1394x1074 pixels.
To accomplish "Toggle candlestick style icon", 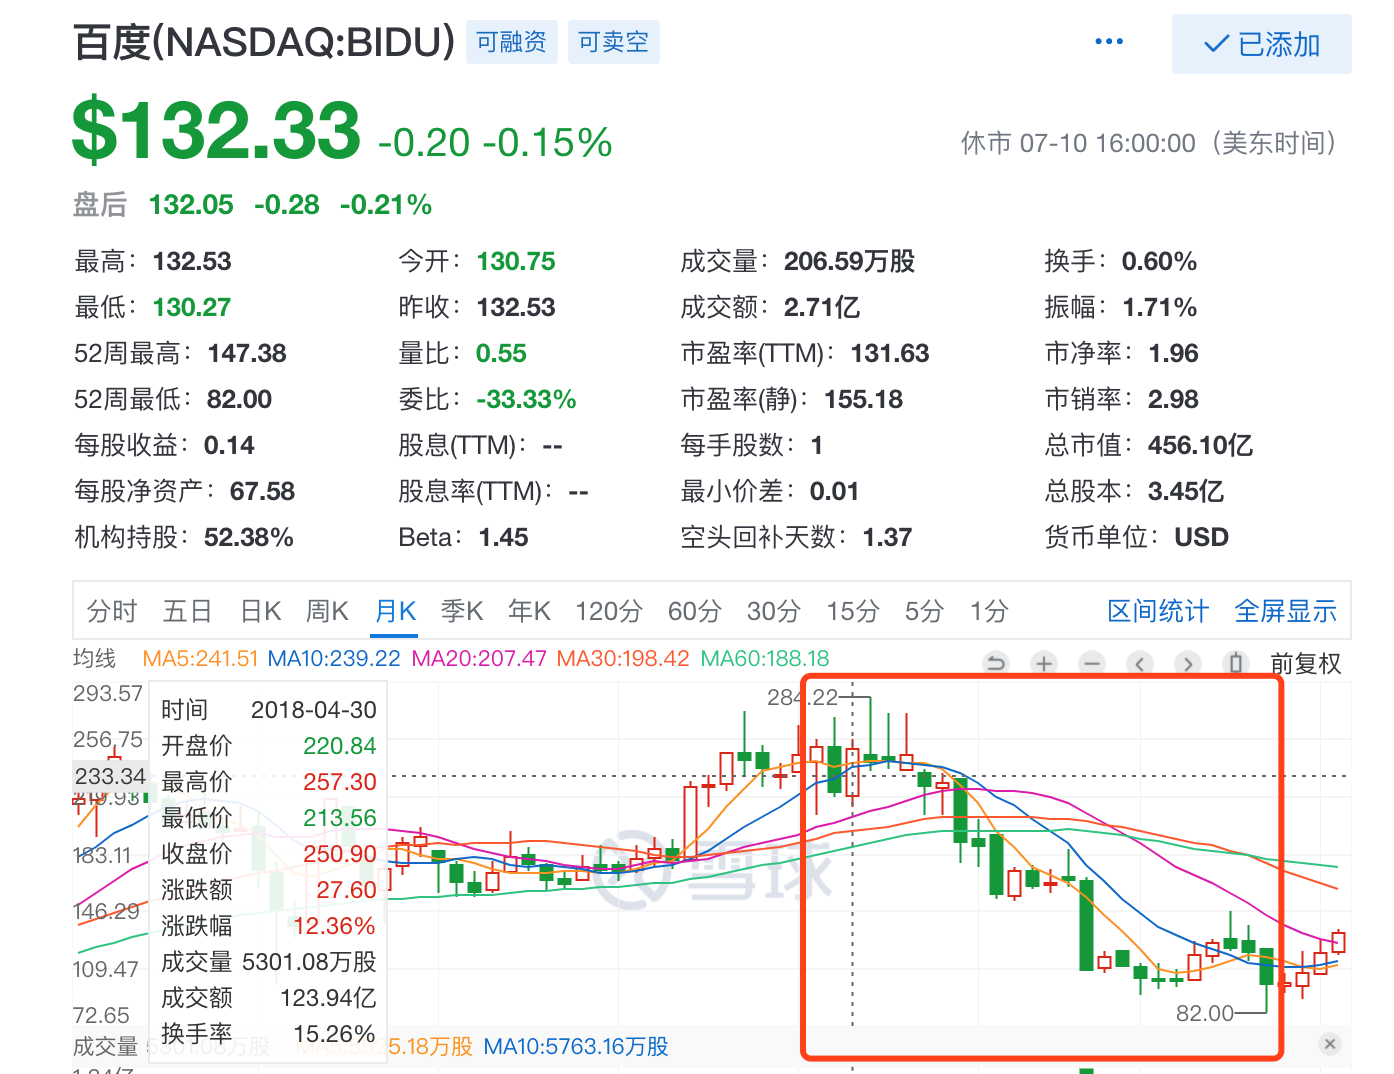I will click(1236, 663).
